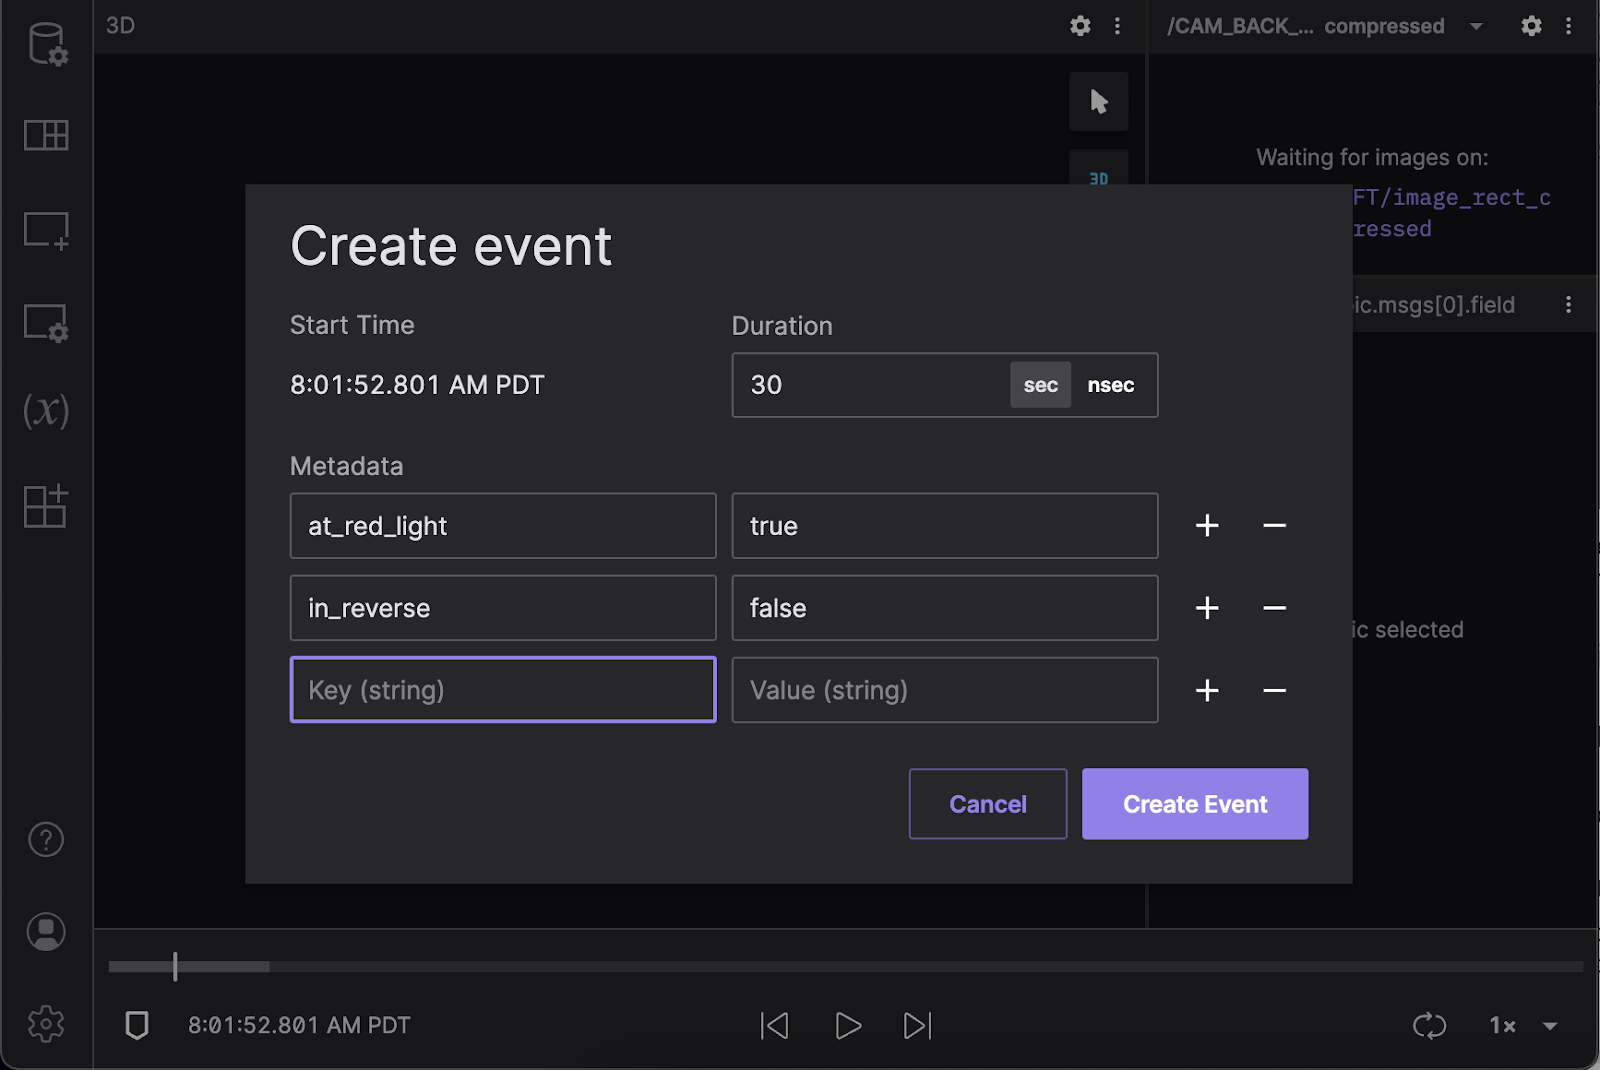1600x1070 pixels.
Task: Open the data source settings icon
Action: [x=46, y=44]
